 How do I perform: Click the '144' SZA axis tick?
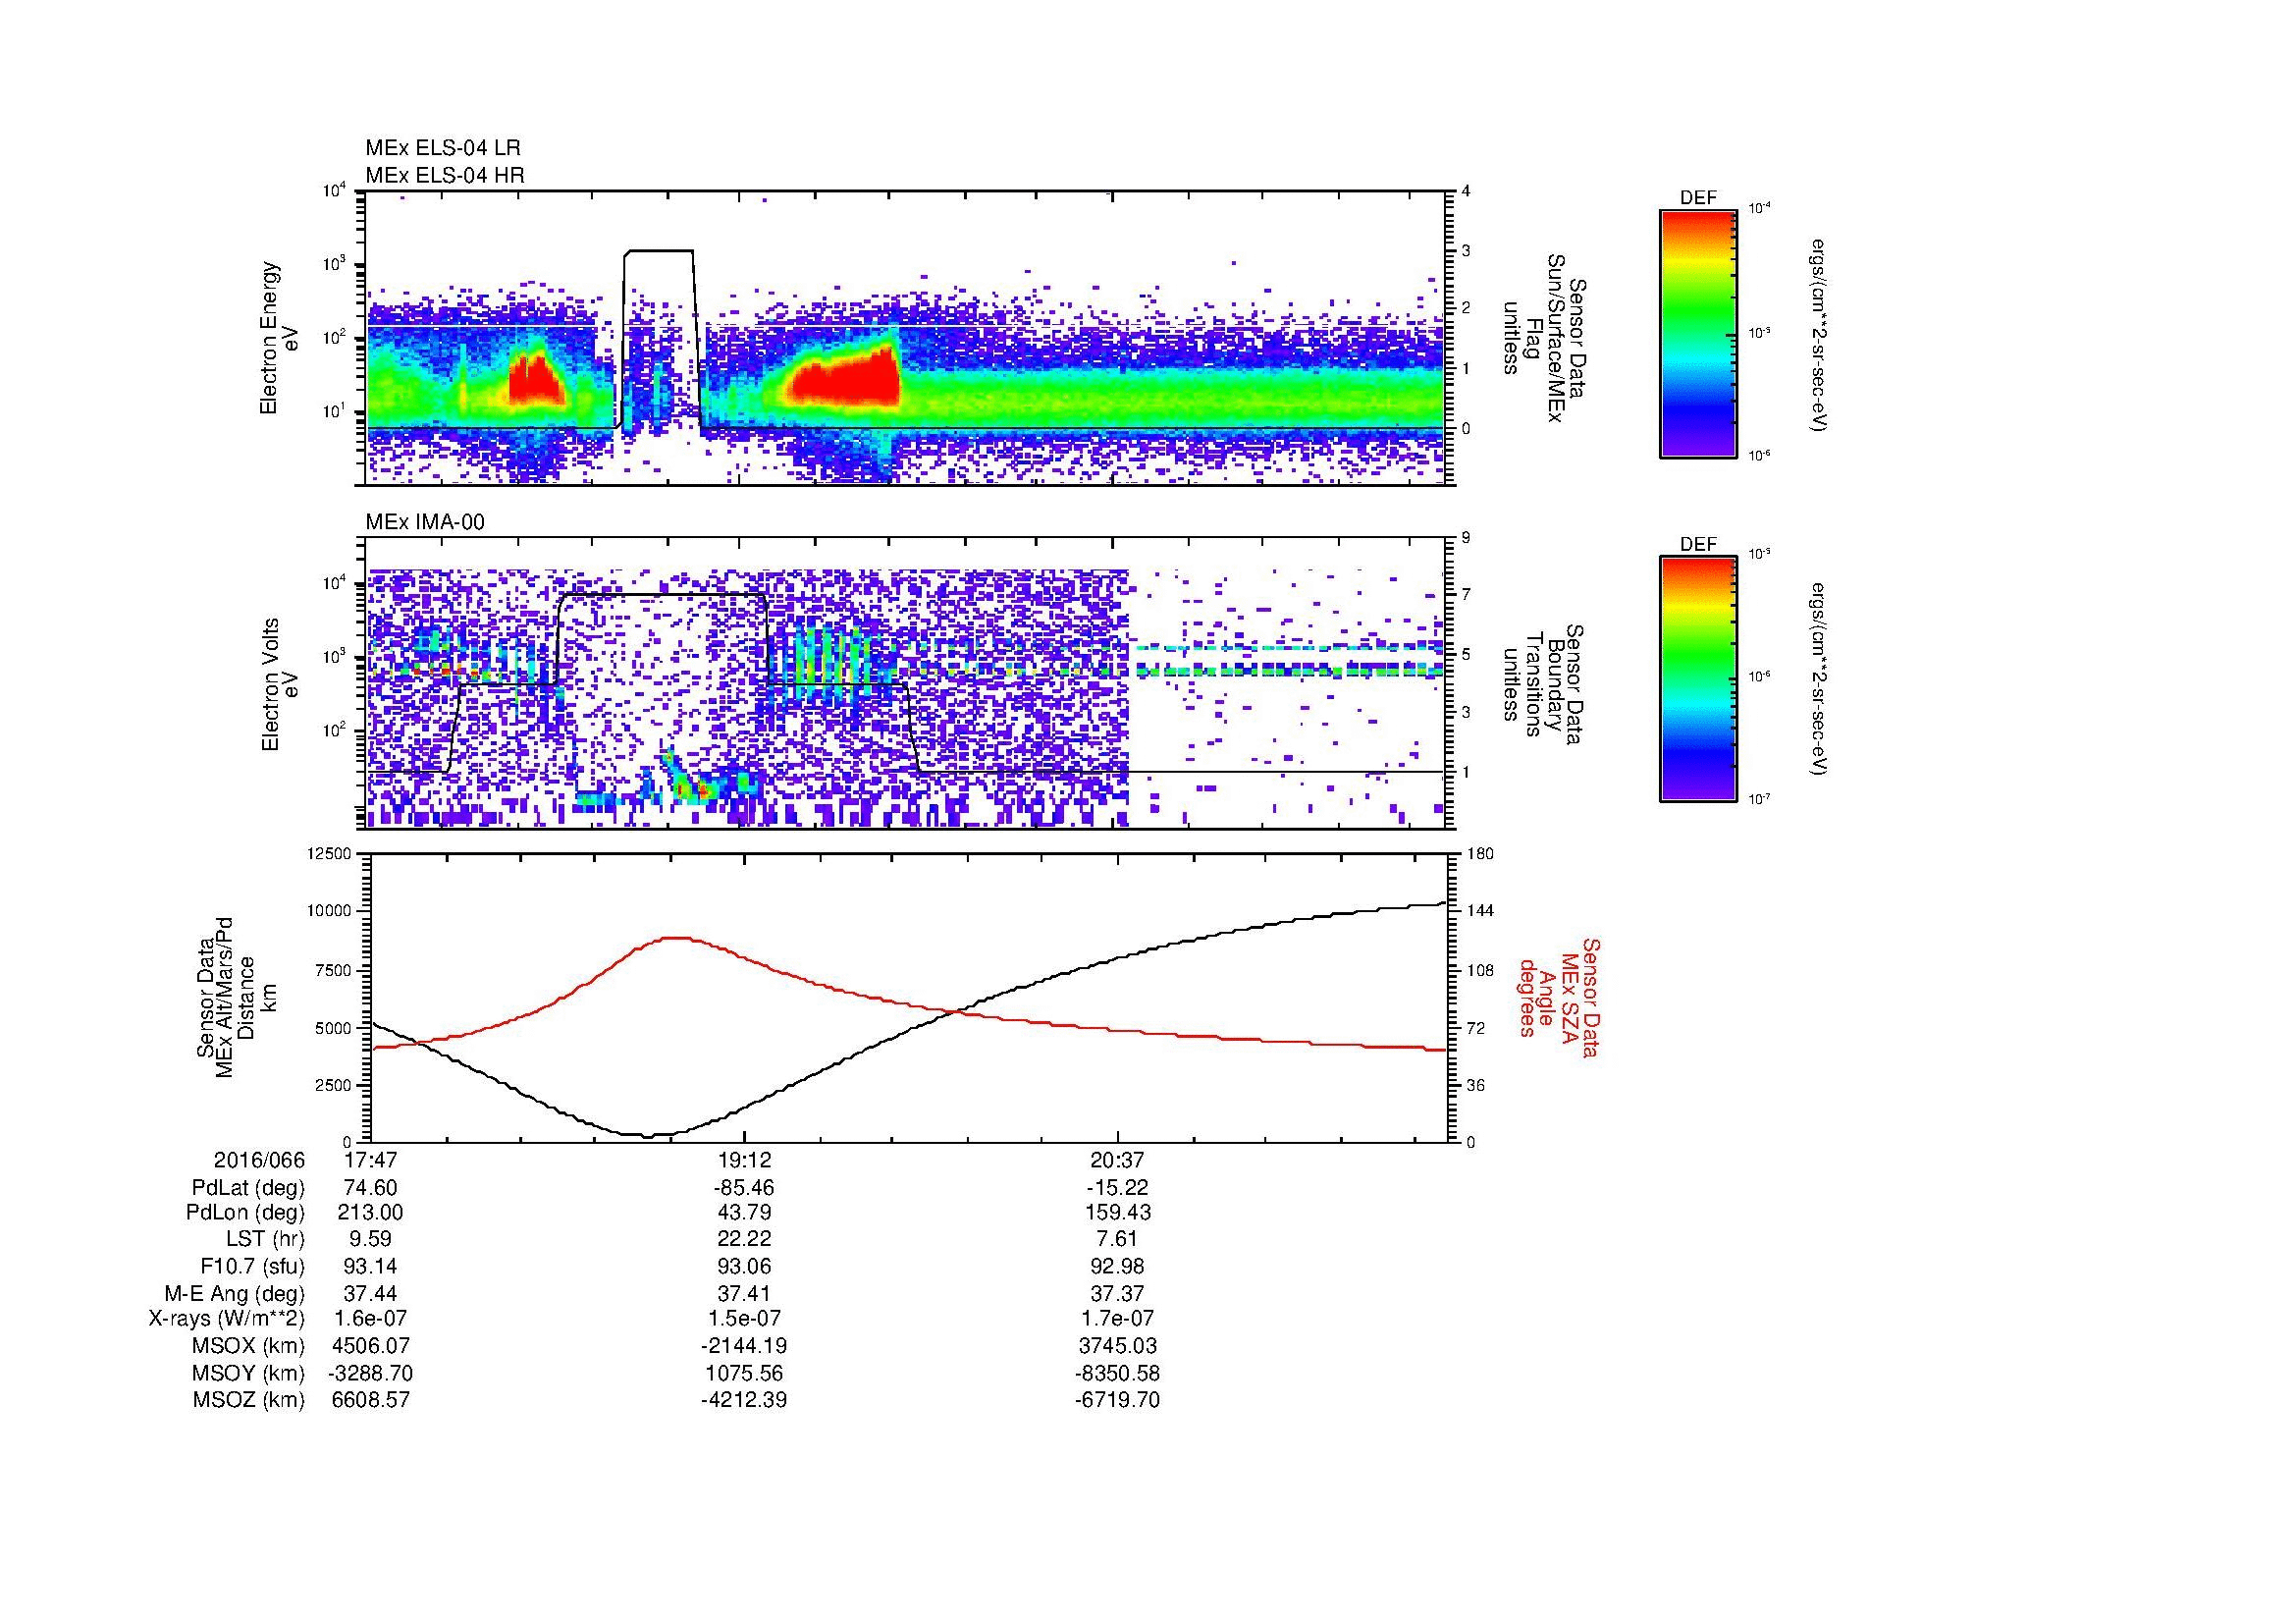coord(1480,911)
